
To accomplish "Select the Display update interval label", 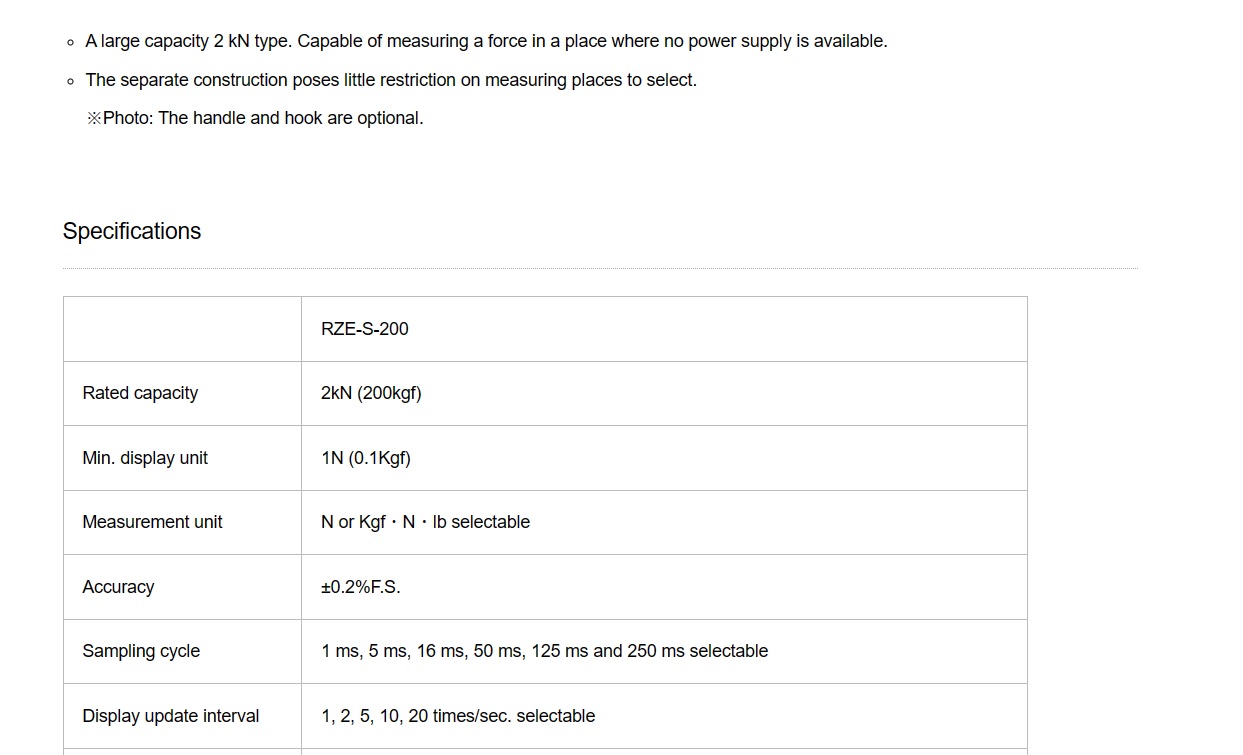I will [x=170, y=716].
